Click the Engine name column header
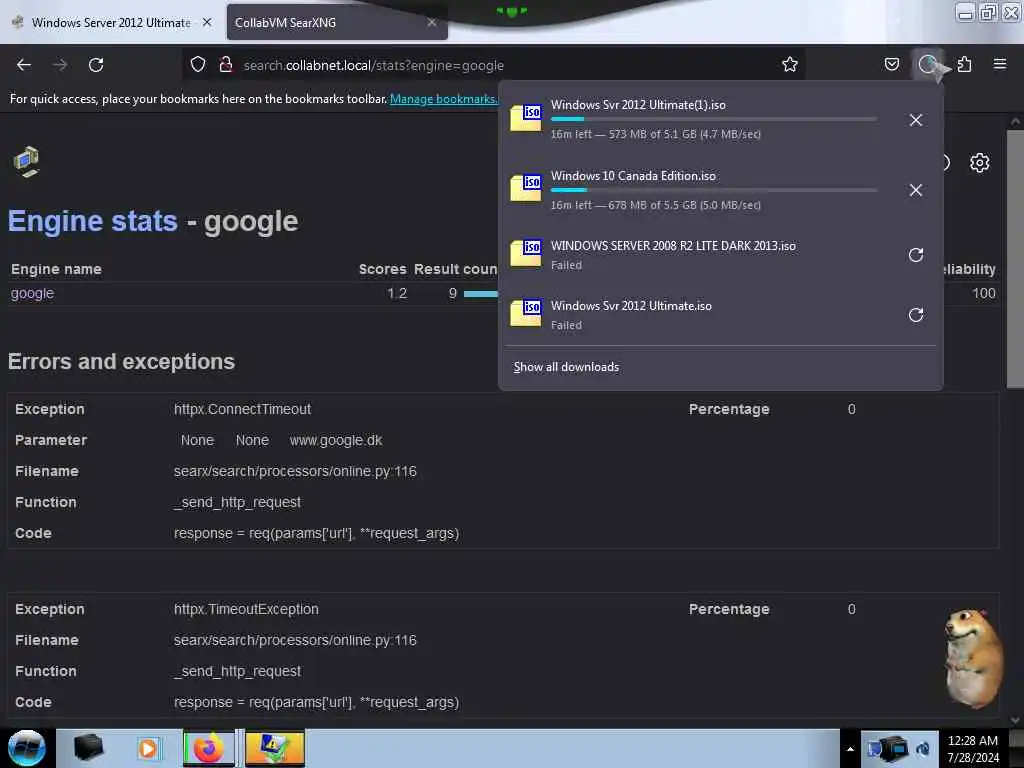 tap(56, 269)
